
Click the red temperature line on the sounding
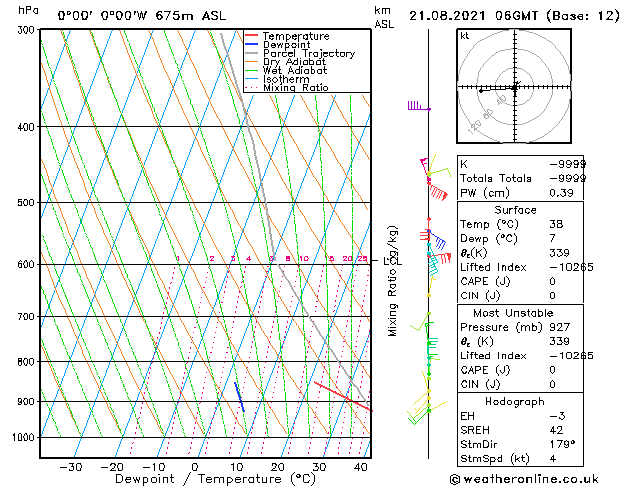pos(342,395)
